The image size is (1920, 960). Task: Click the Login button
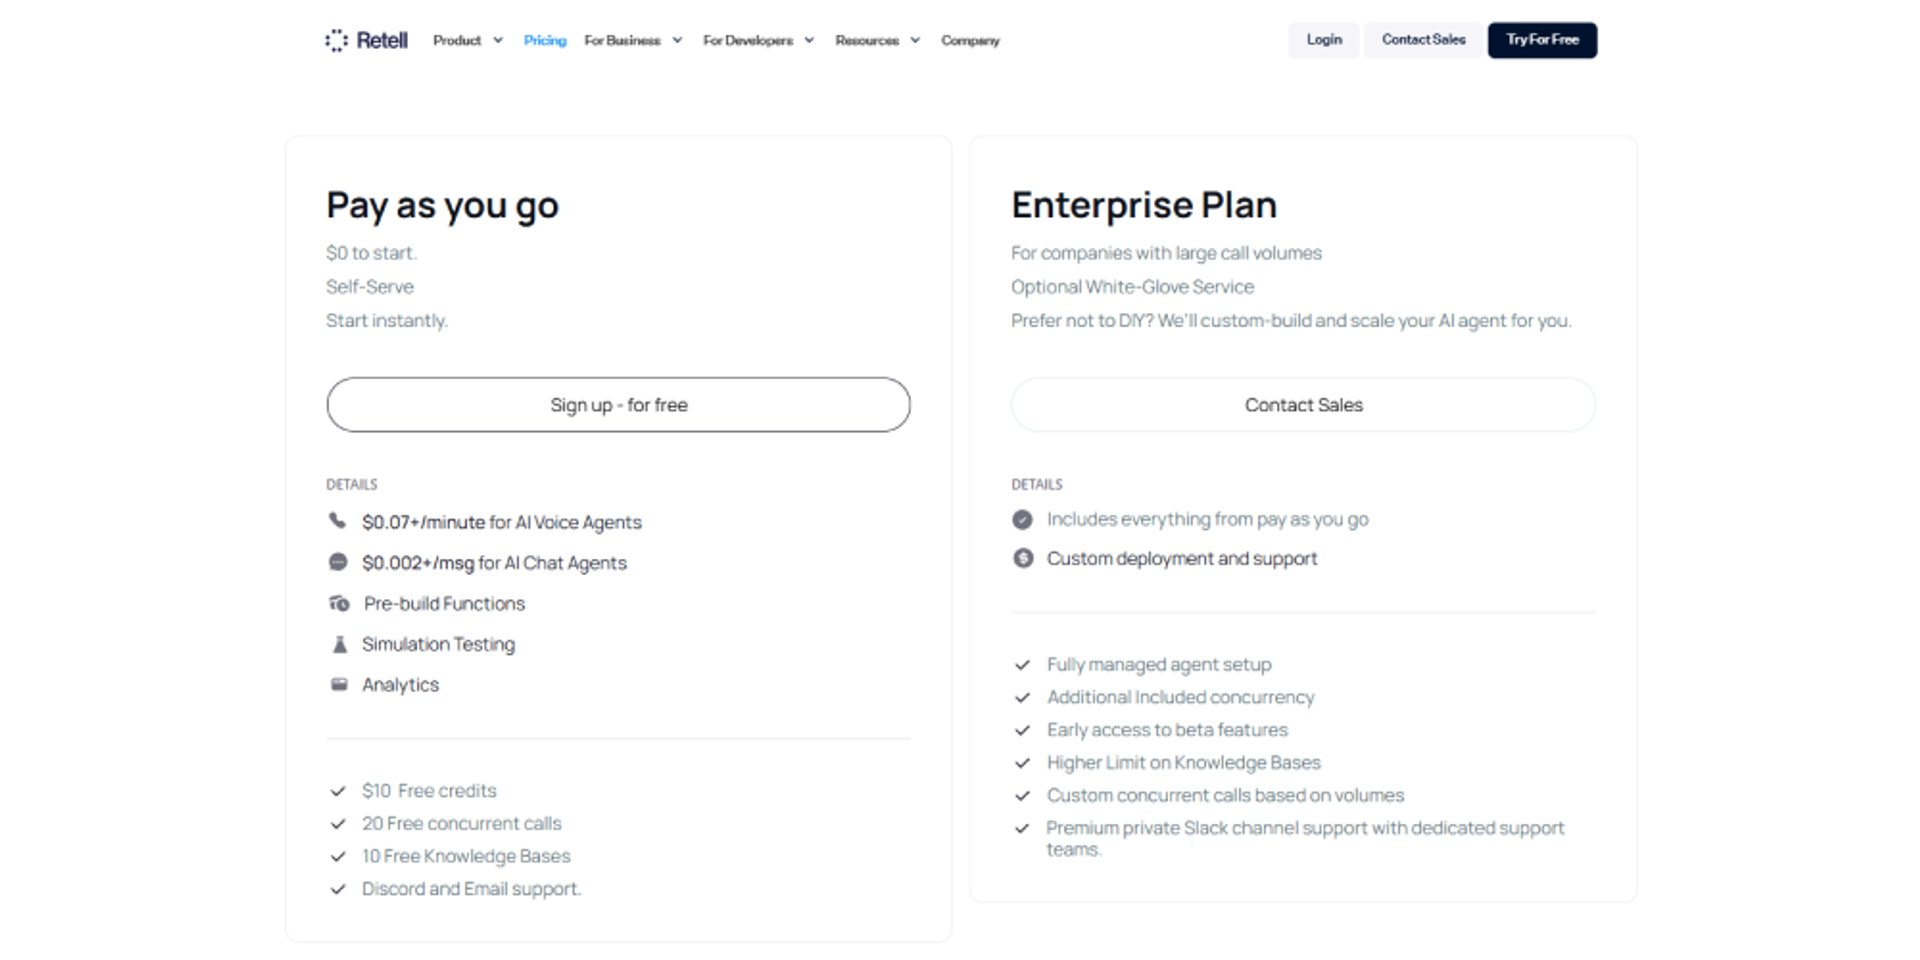1324,40
